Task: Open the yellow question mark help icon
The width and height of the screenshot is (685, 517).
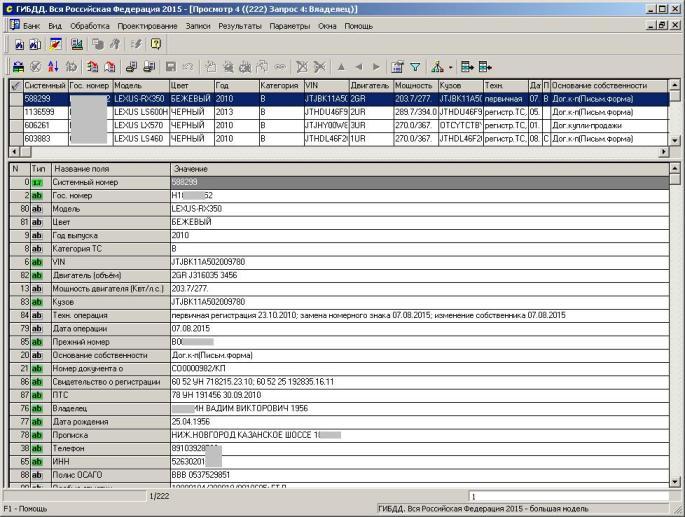Action: click(x=156, y=44)
